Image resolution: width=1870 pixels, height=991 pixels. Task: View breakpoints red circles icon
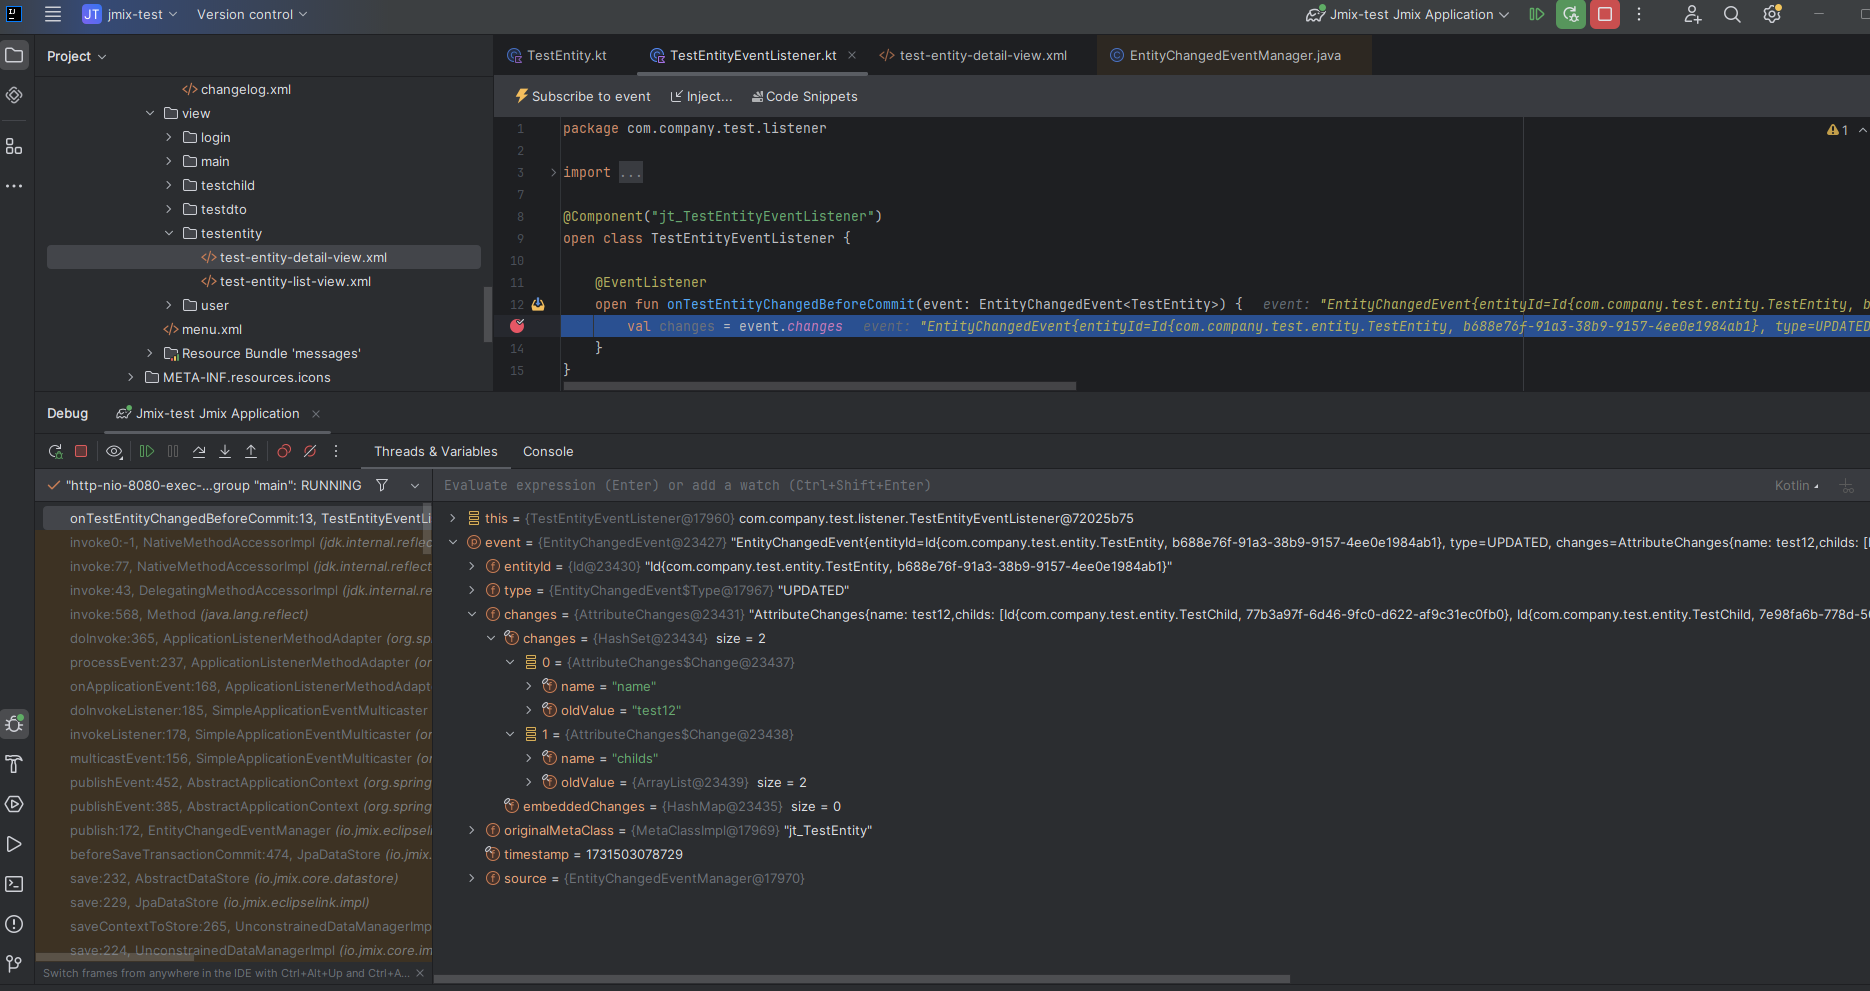coord(284,452)
